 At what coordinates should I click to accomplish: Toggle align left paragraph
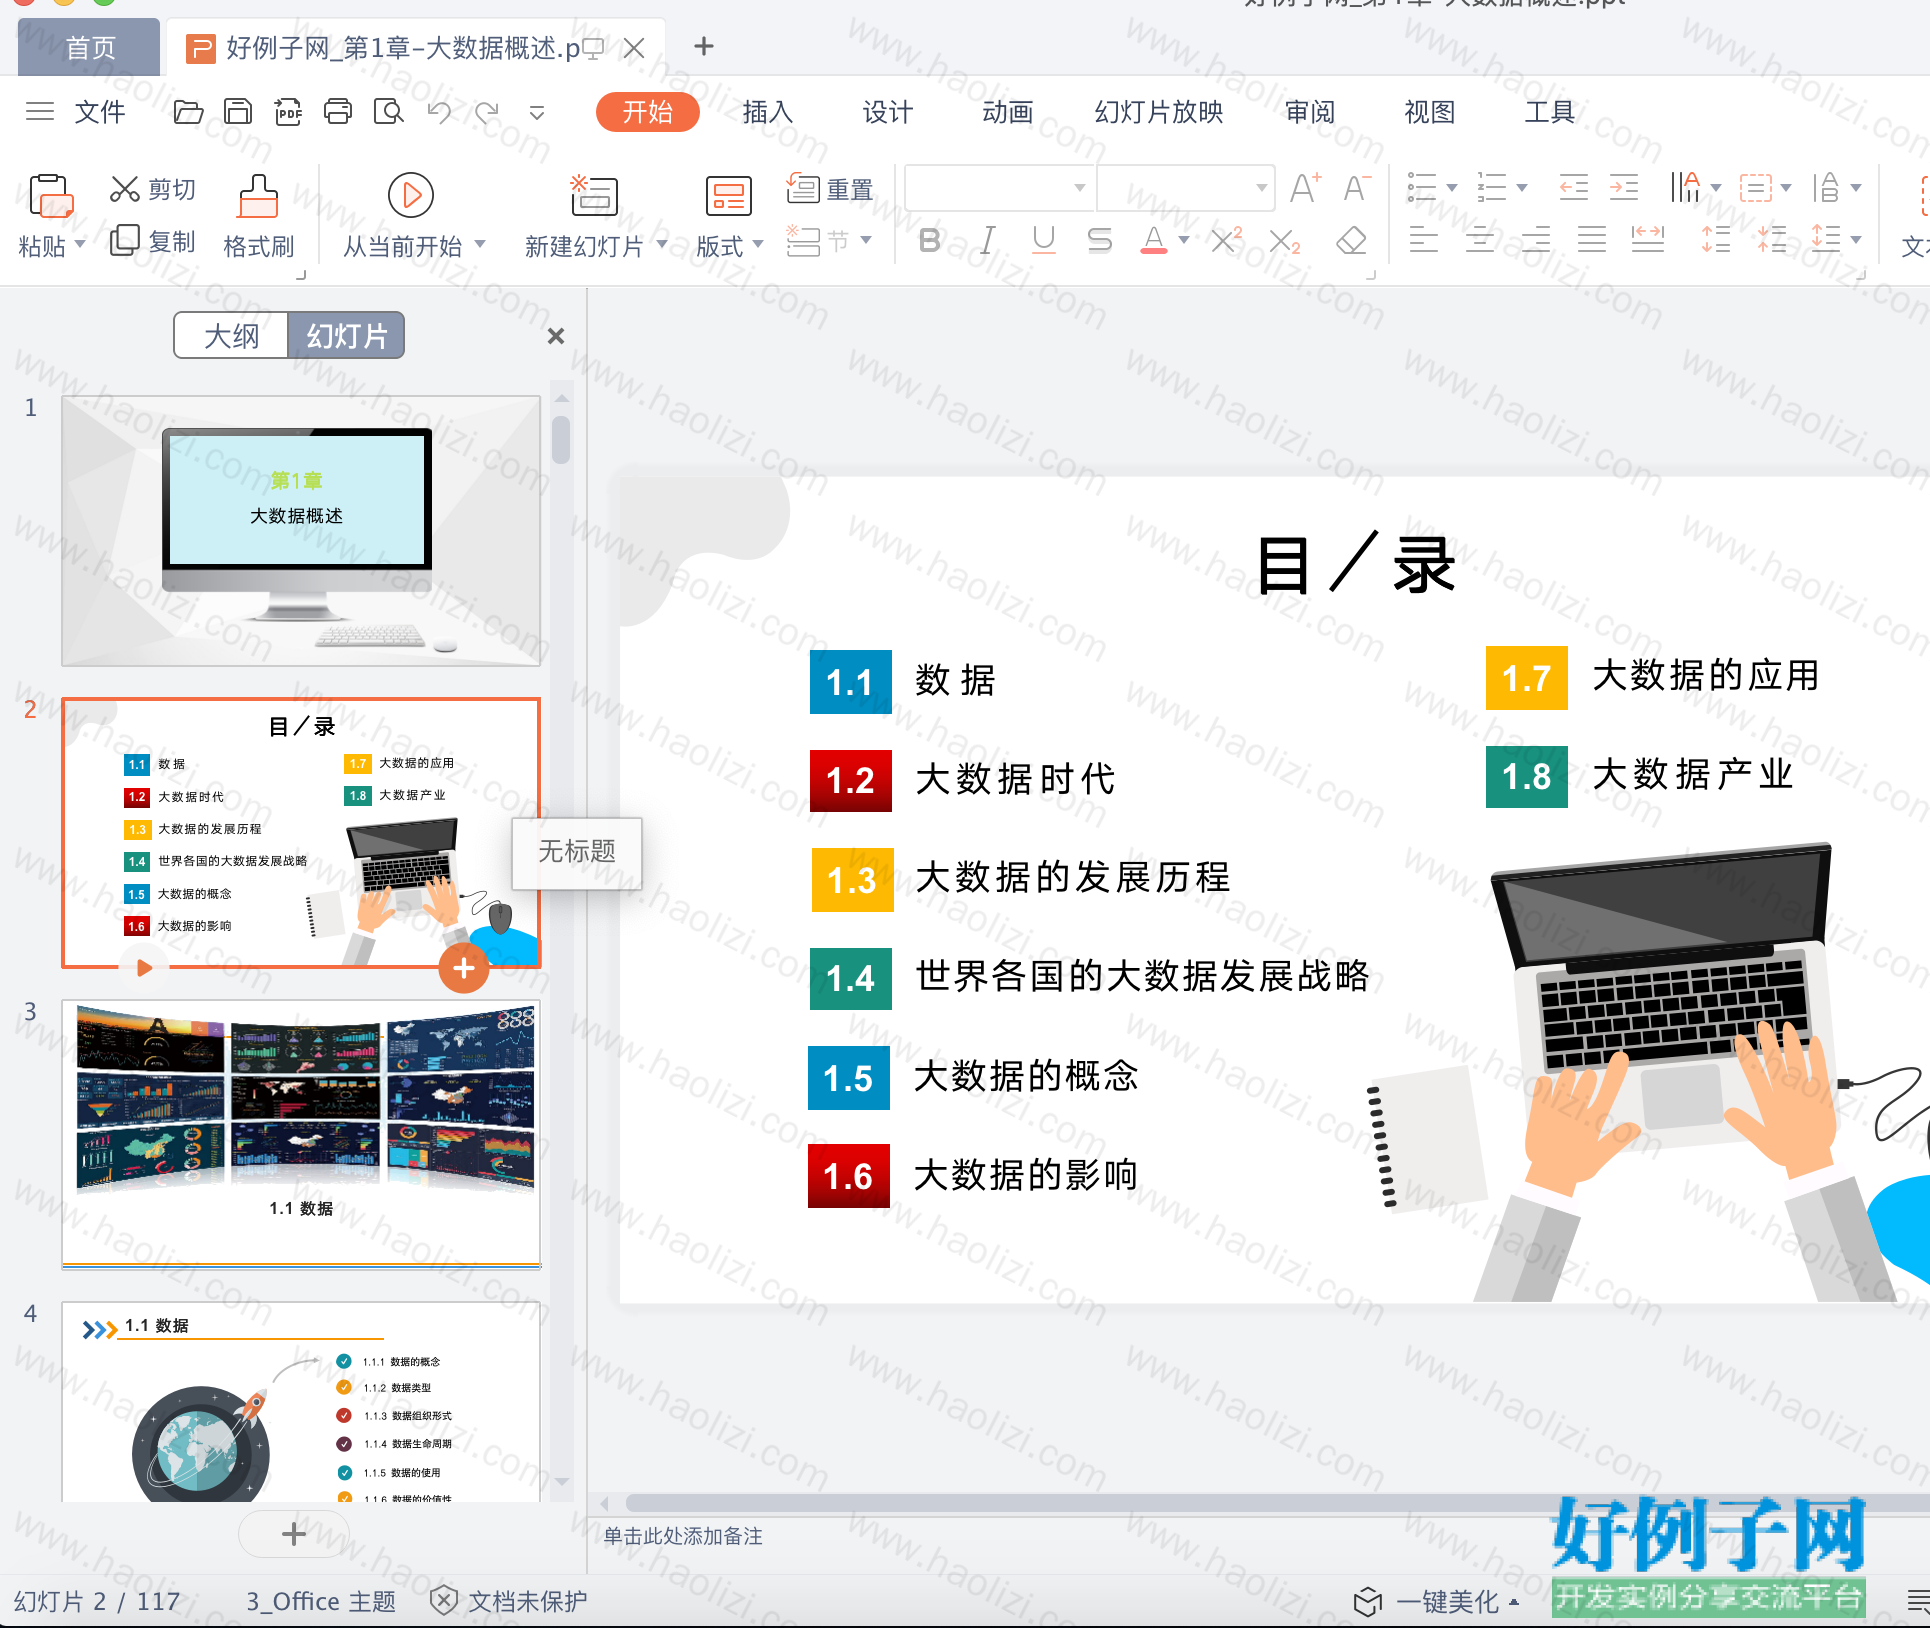(1423, 240)
